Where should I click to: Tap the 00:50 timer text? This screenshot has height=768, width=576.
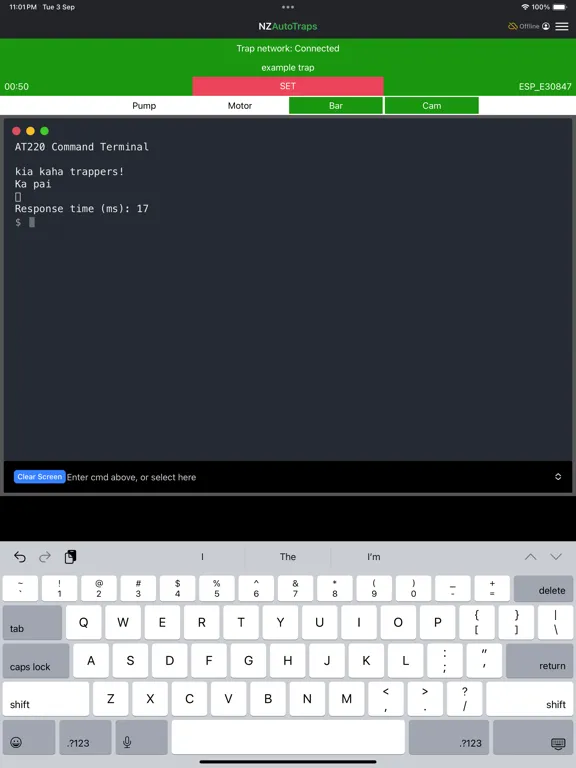17,87
